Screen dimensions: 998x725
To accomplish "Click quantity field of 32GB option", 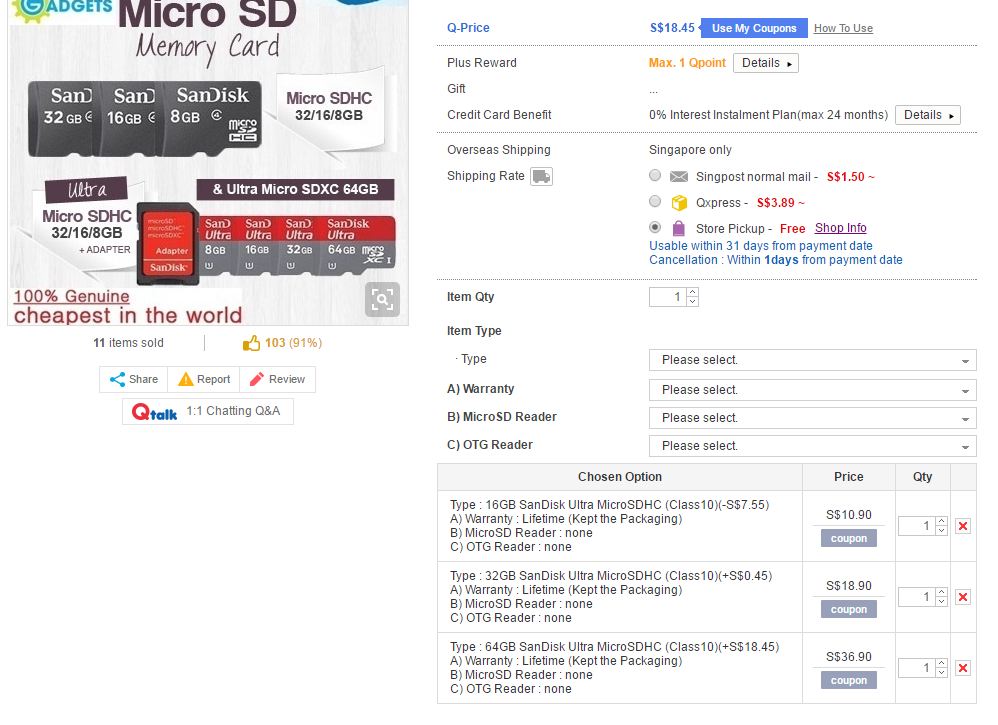I will [x=917, y=597].
